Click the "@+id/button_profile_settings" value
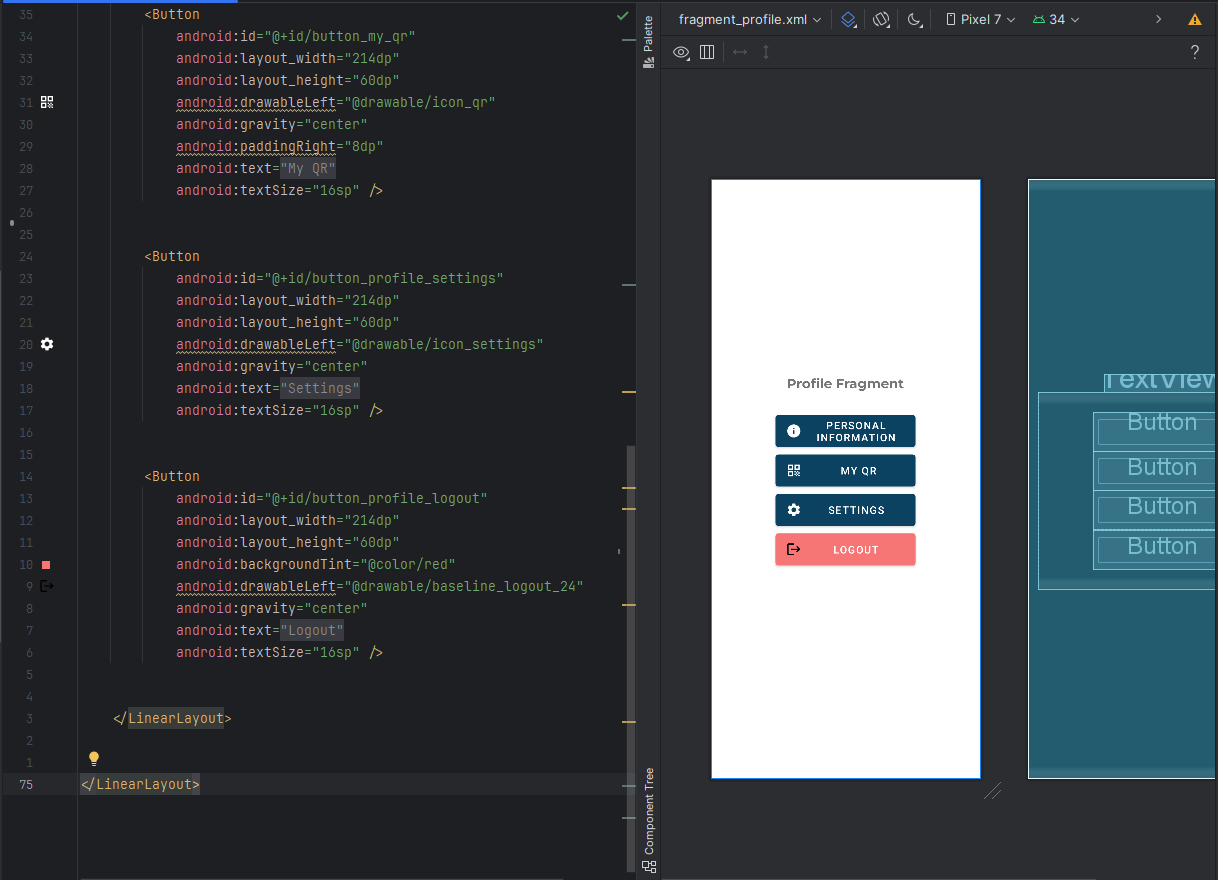Screen dimensions: 1218x880 (x=383, y=278)
